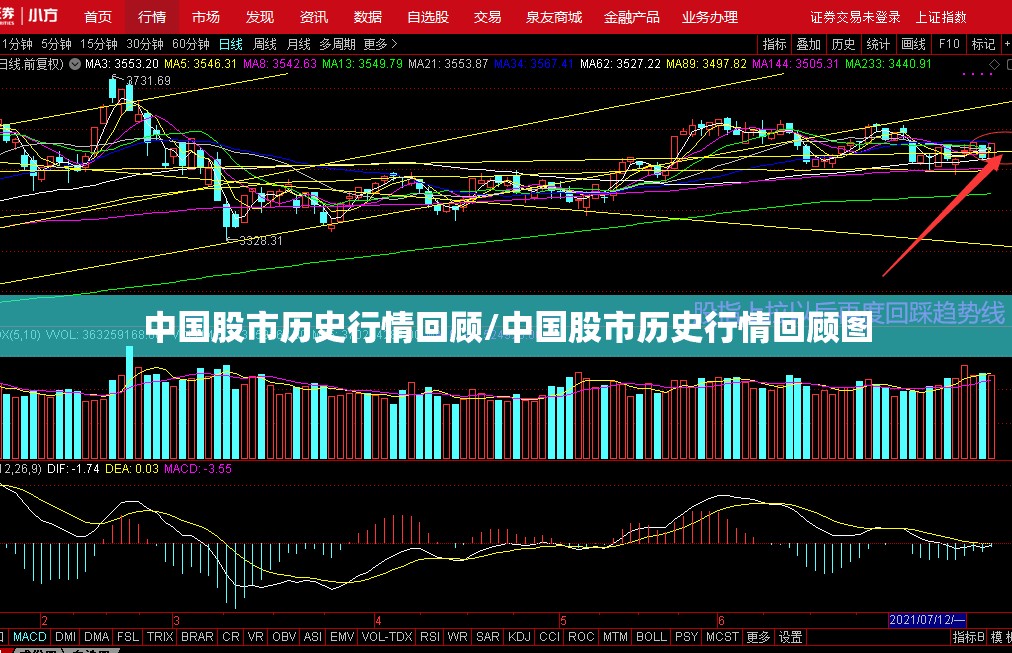Switch chart to 1分钟 period
The width and height of the screenshot is (1012, 653).
click(x=17, y=44)
